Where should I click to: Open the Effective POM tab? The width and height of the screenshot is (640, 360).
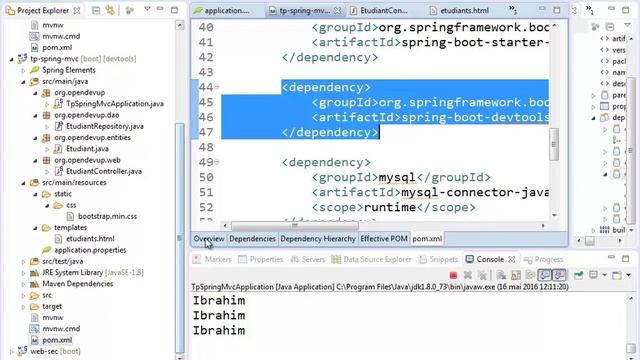pyautogui.click(x=384, y=239)
